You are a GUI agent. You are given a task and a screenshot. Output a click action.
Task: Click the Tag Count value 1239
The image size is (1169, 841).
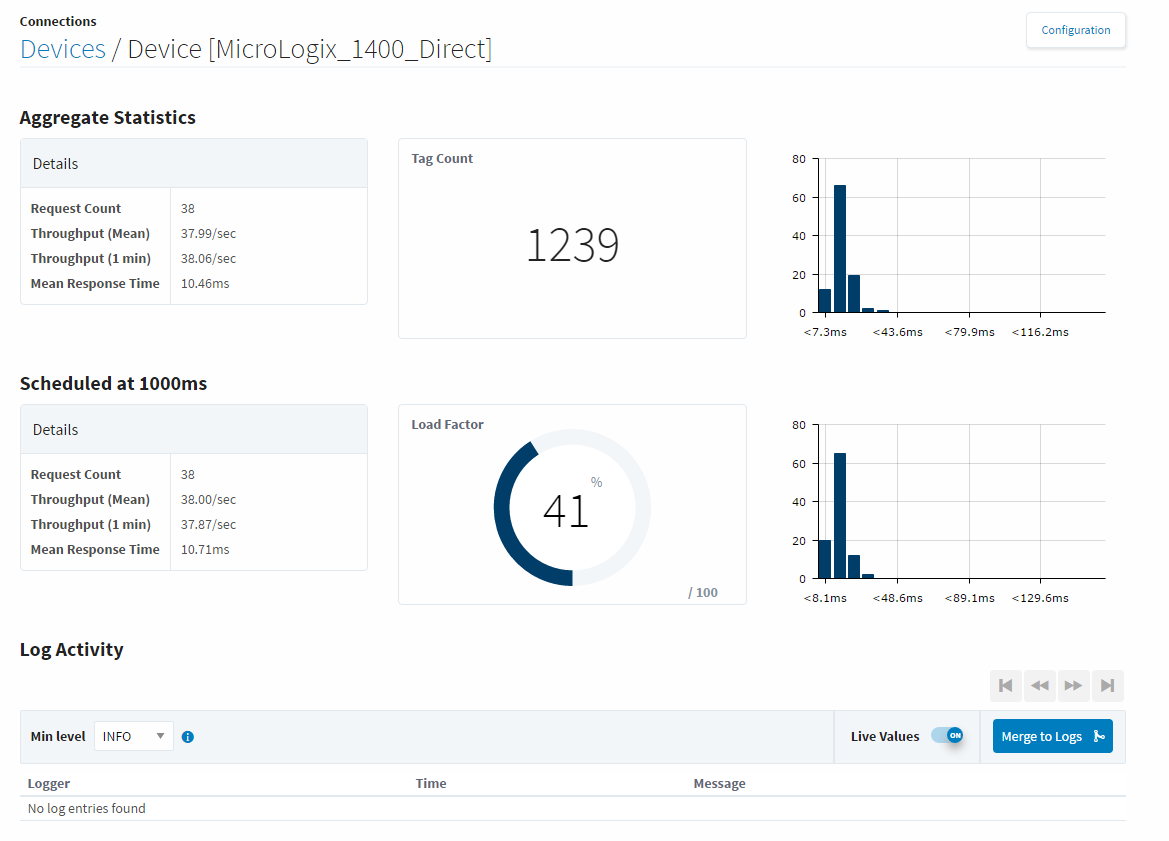[x=572, y=245]
